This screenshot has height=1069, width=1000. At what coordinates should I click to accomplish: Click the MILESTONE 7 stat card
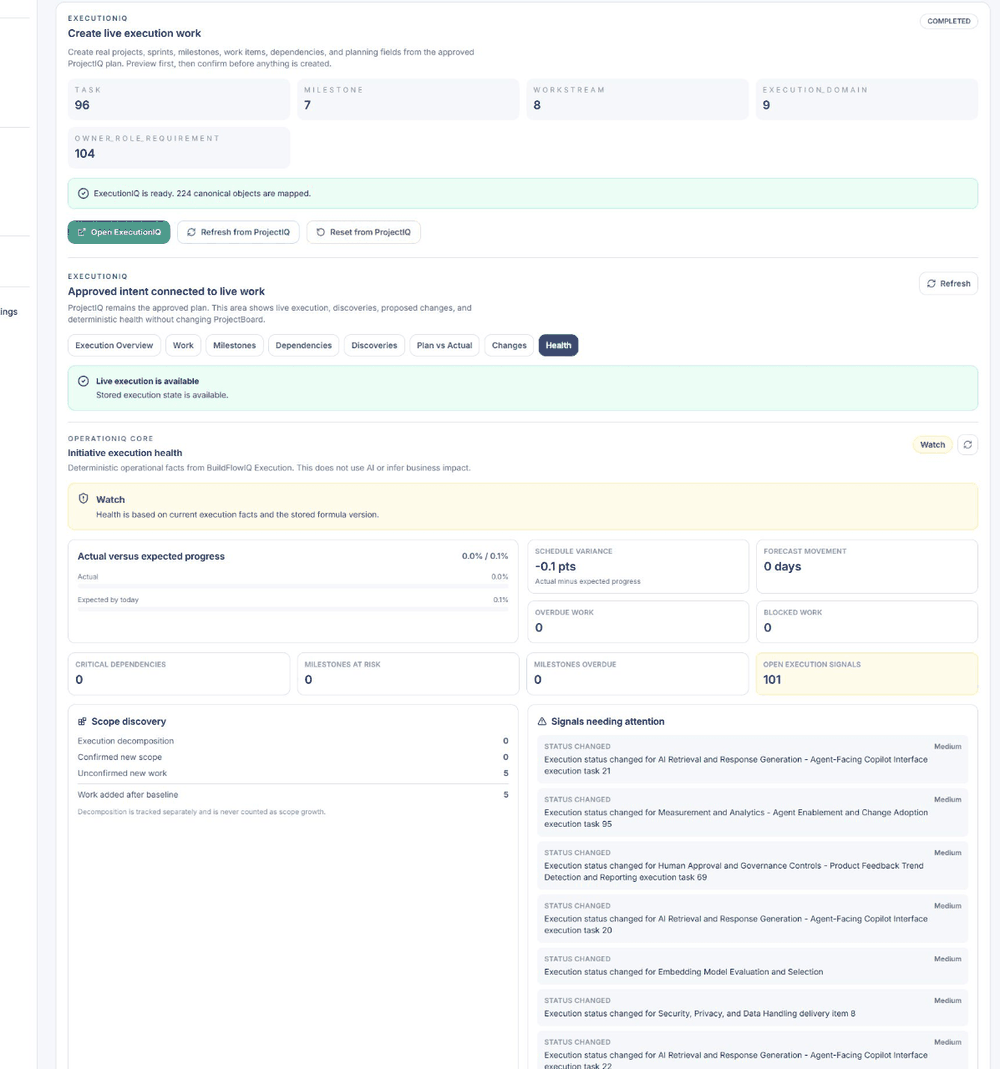408,99
